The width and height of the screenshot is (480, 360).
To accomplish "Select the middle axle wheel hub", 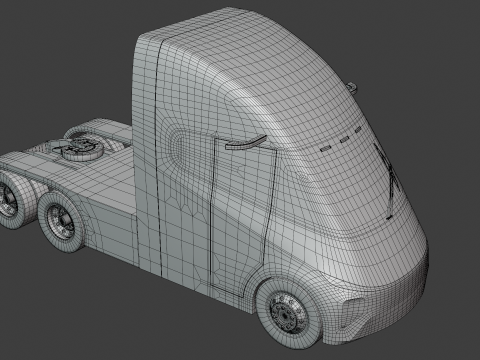I will (60, 220).
